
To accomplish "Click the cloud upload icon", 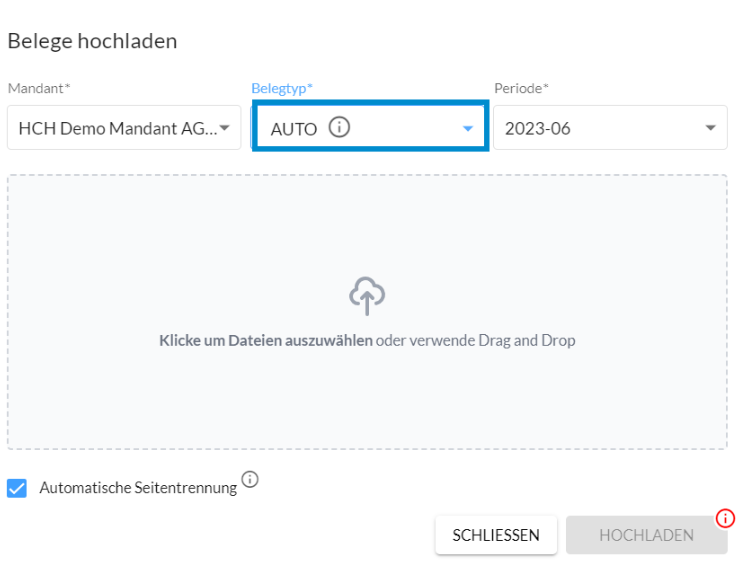I will click(x=367, y=296).
